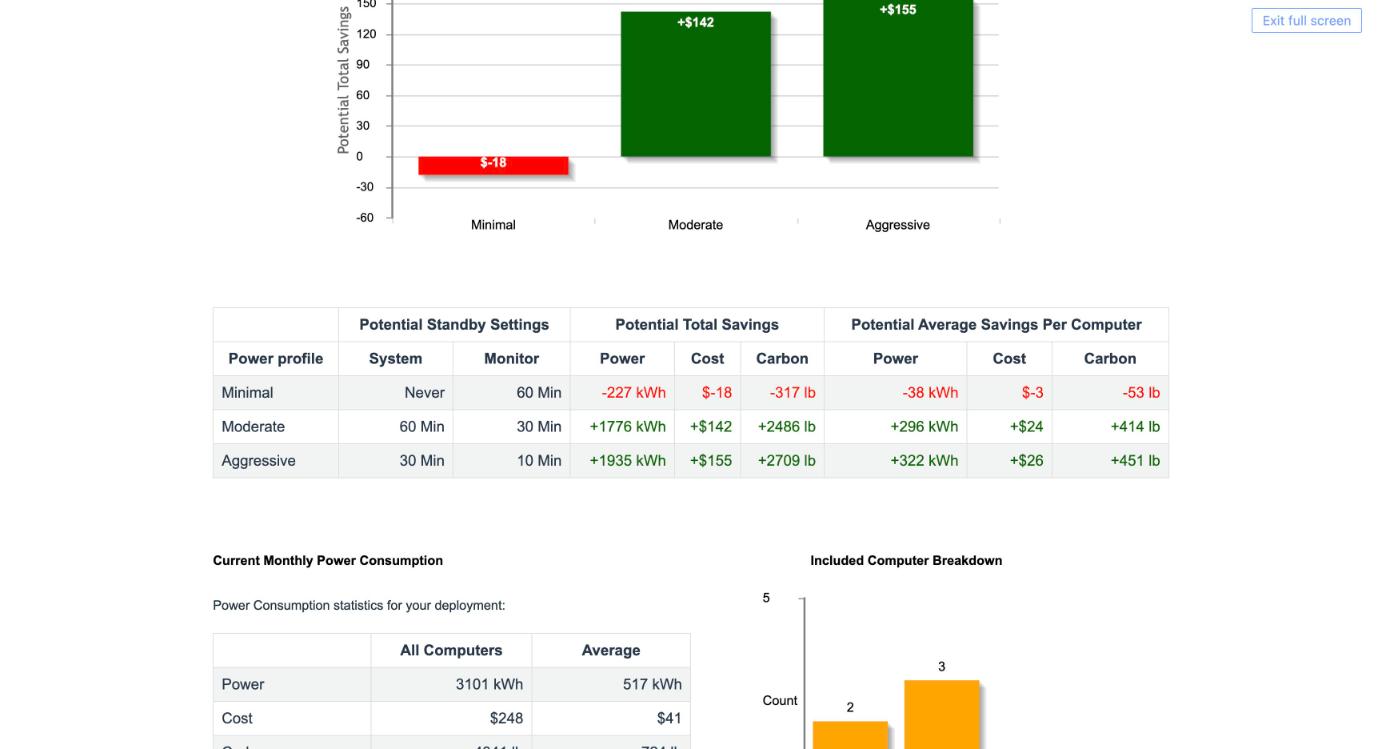The image size is (1382, 749).
Task: Click the Exit full screen button
Action: point(1306,20)
